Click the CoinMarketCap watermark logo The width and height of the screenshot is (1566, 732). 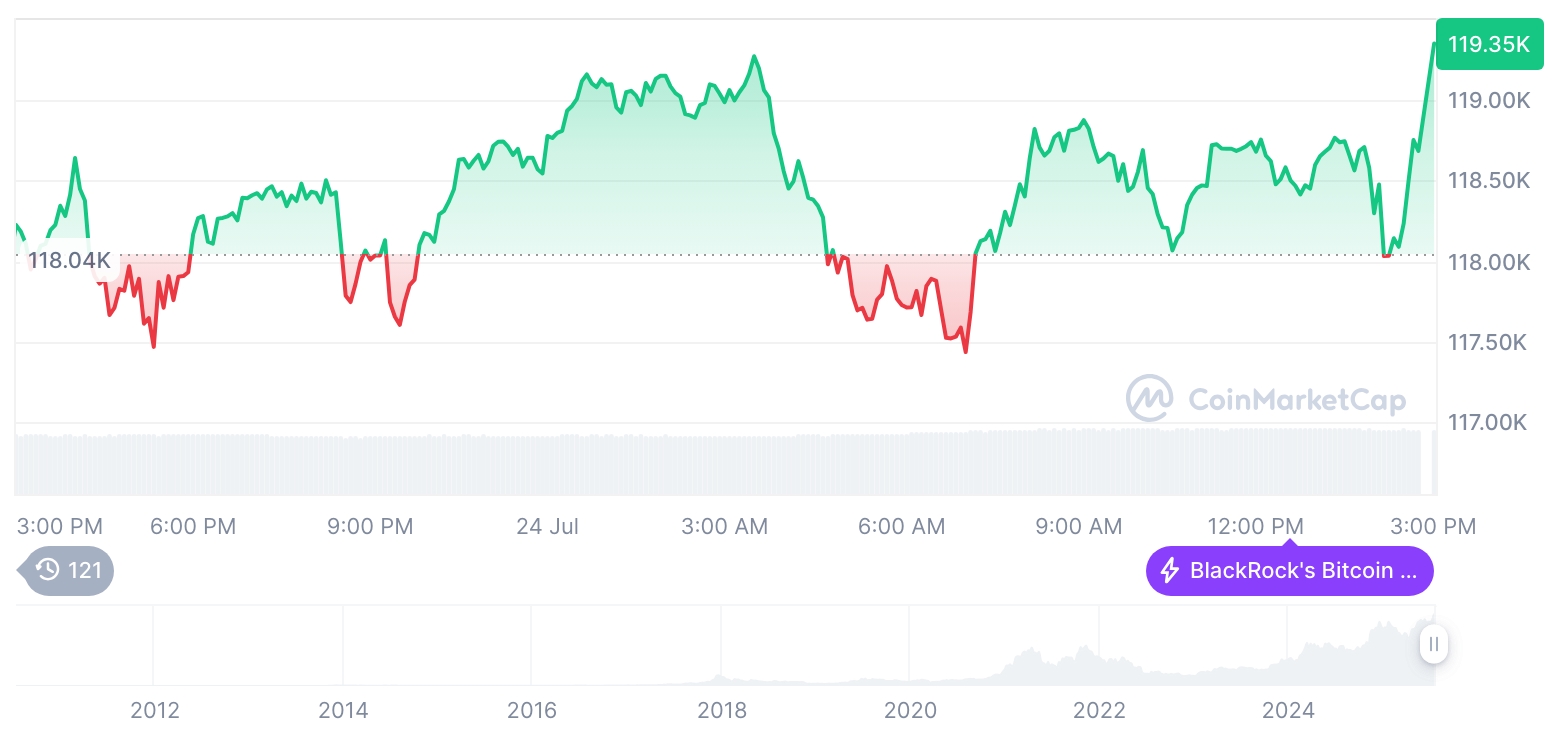[x=1149, y=398]
